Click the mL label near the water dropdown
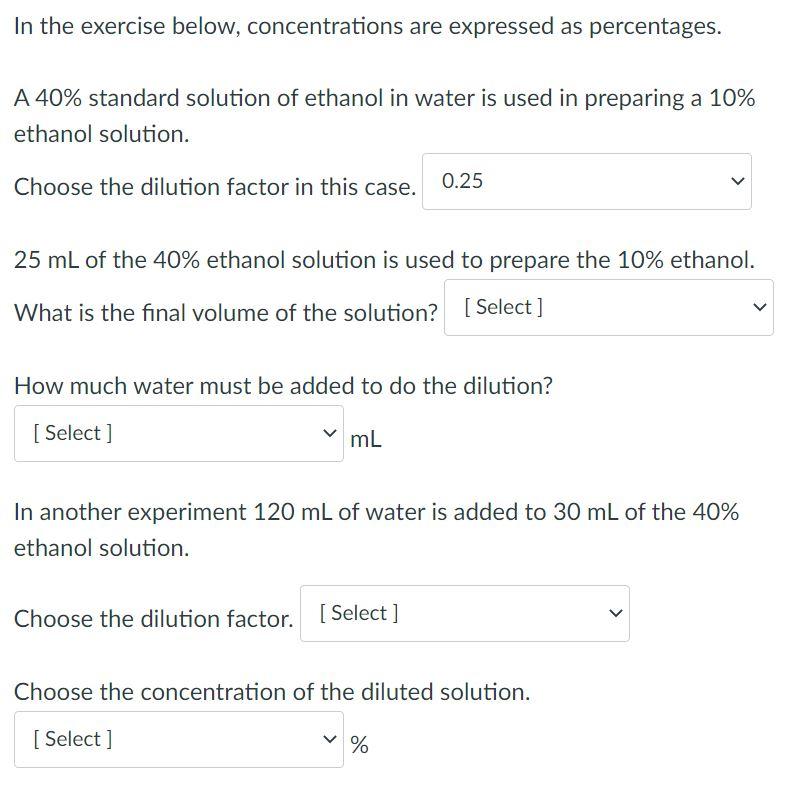The image size is (789, 808). pos(365,438)
